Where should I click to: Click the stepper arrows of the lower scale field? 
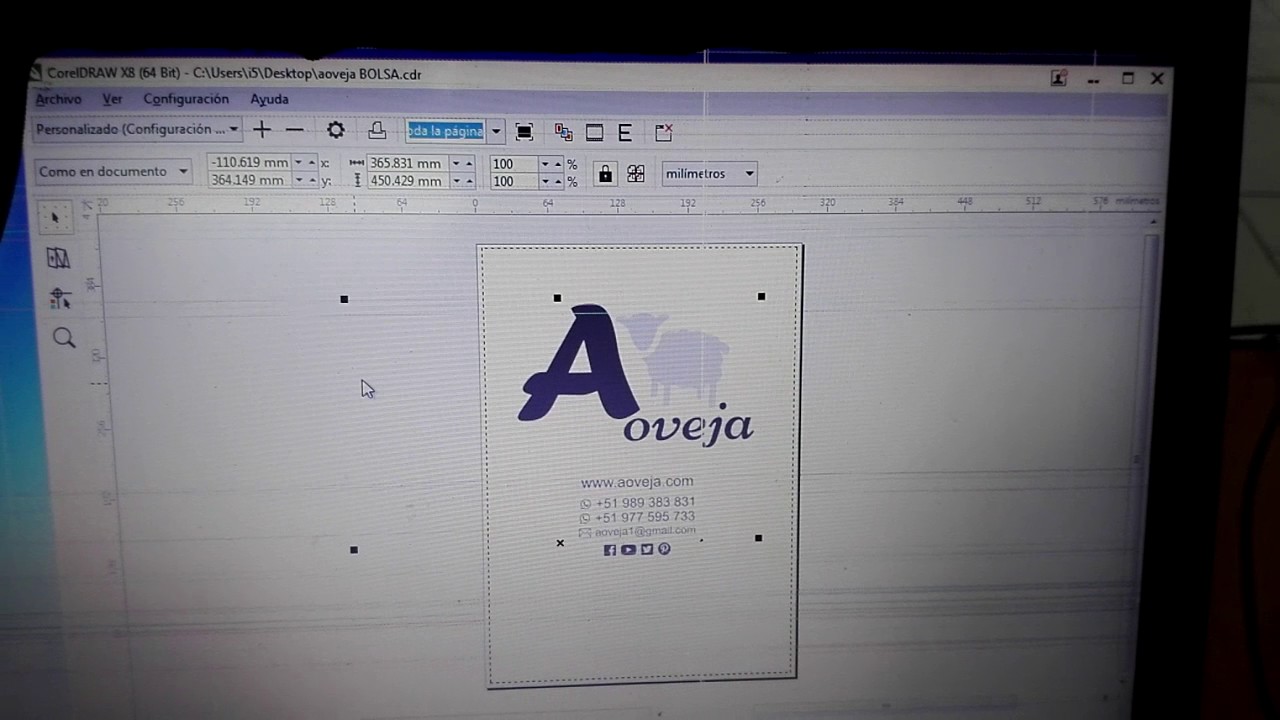552,182
